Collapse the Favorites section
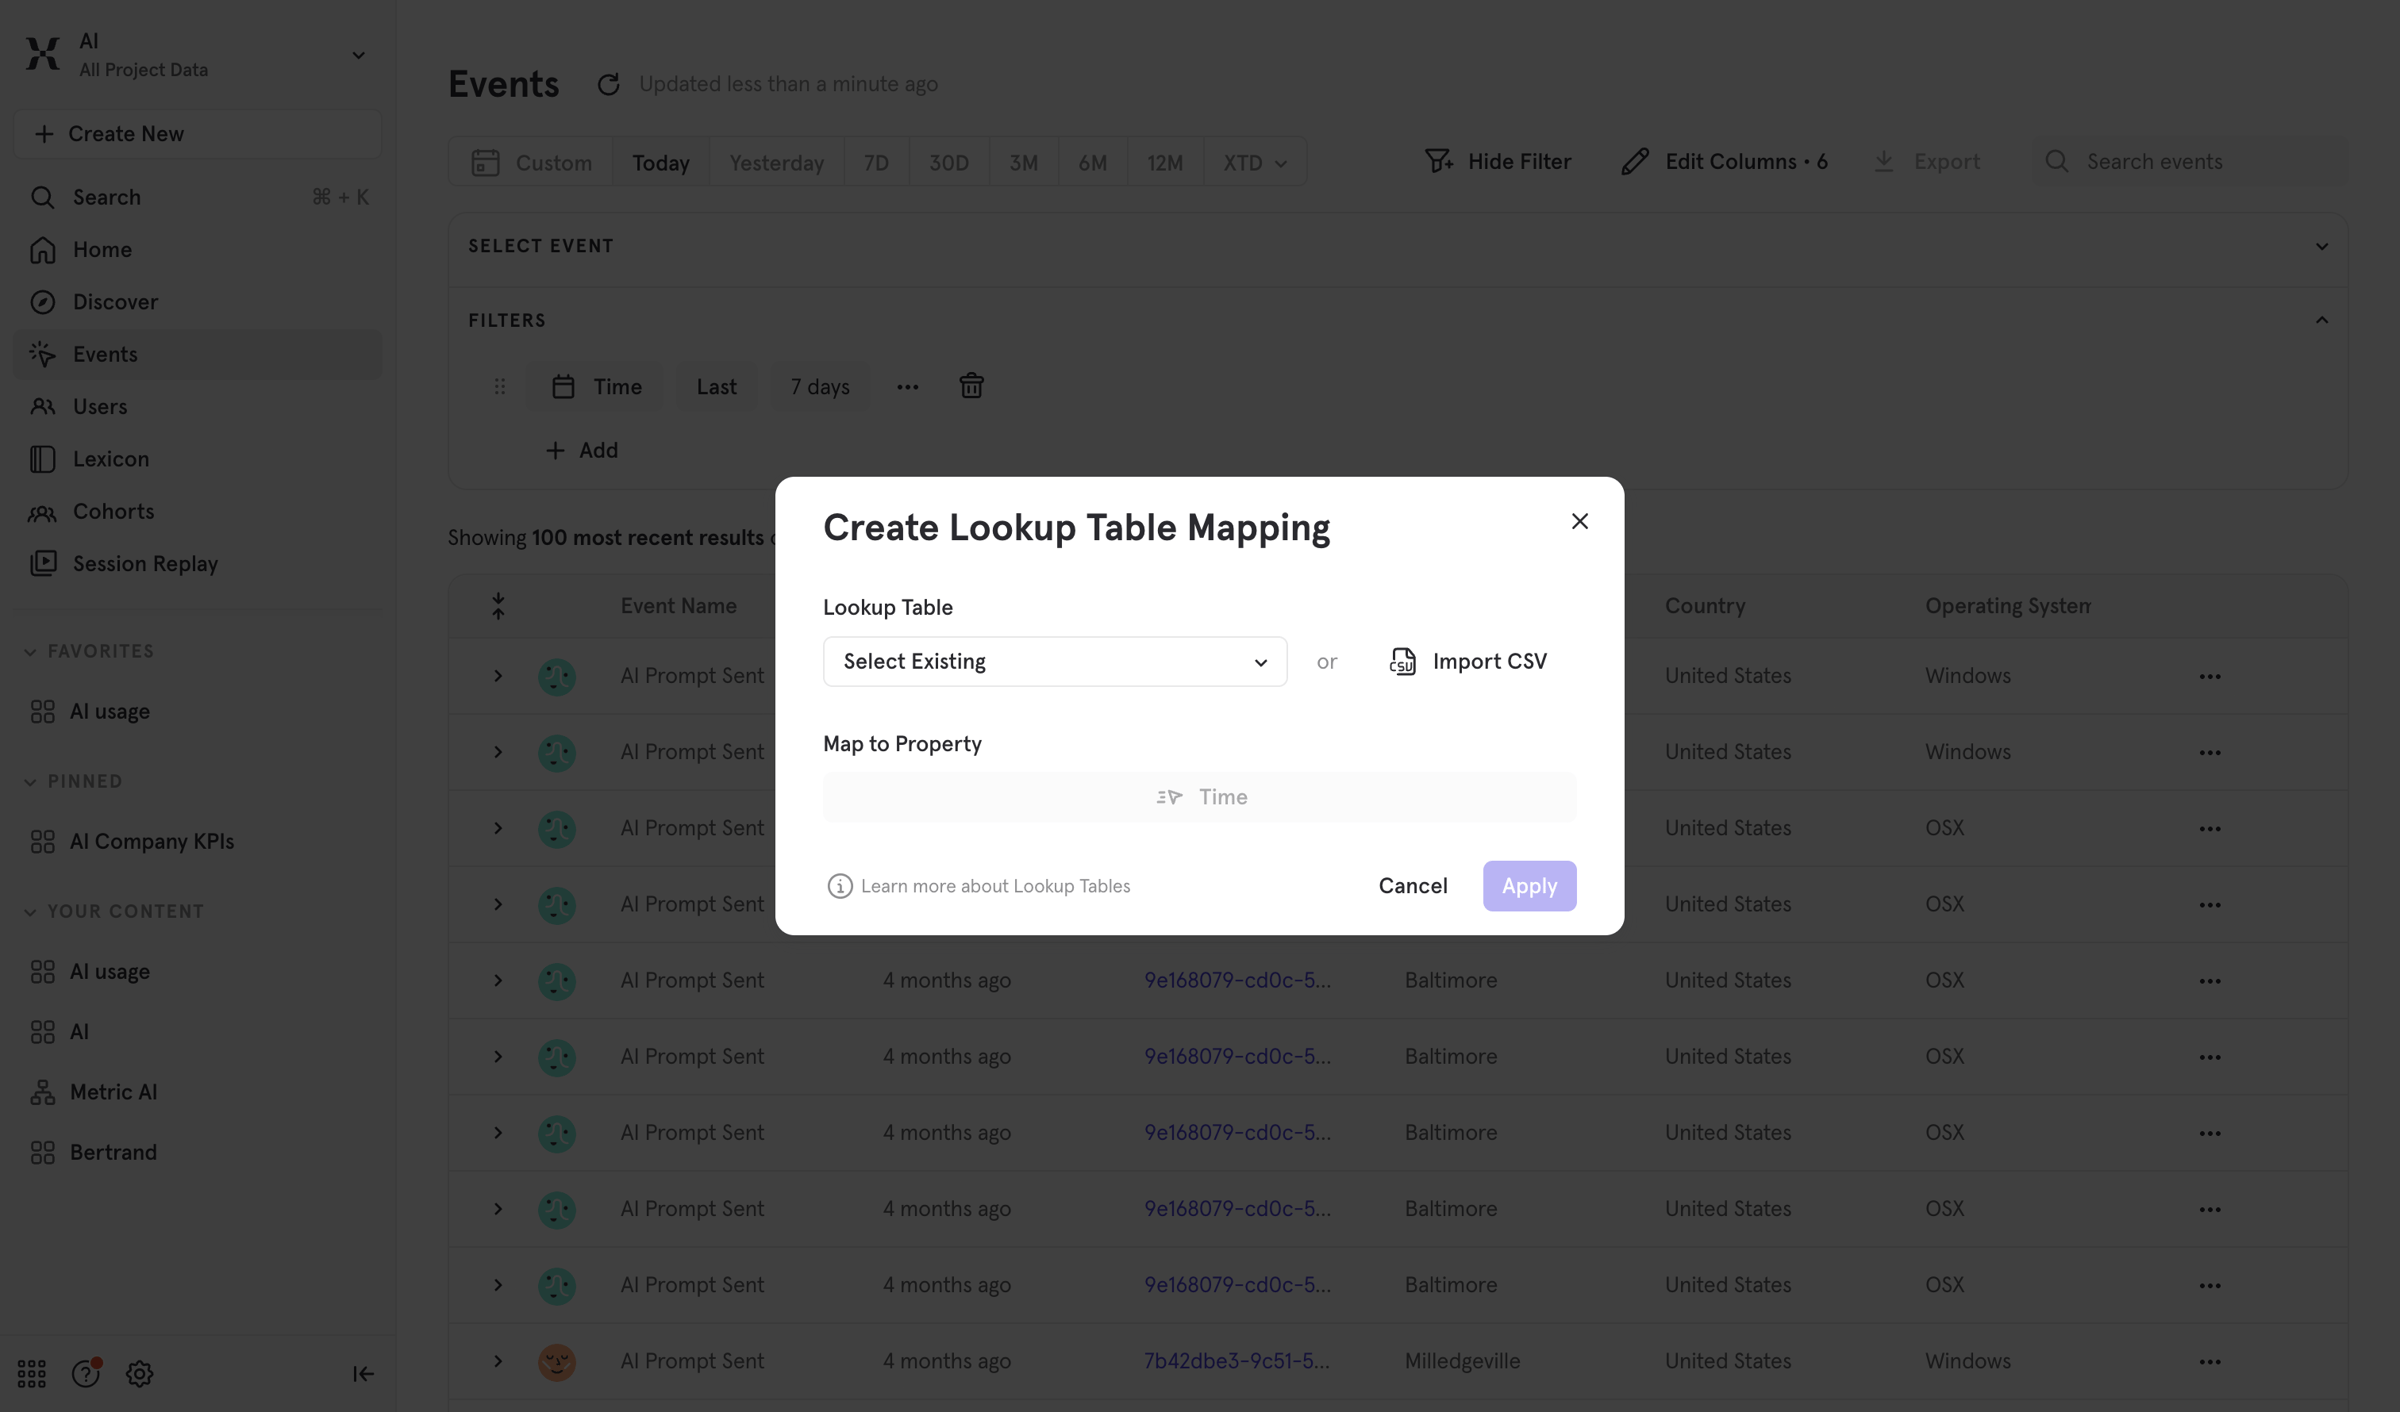This screenshot has height=1412, width=2400. (x=30, y=652)
